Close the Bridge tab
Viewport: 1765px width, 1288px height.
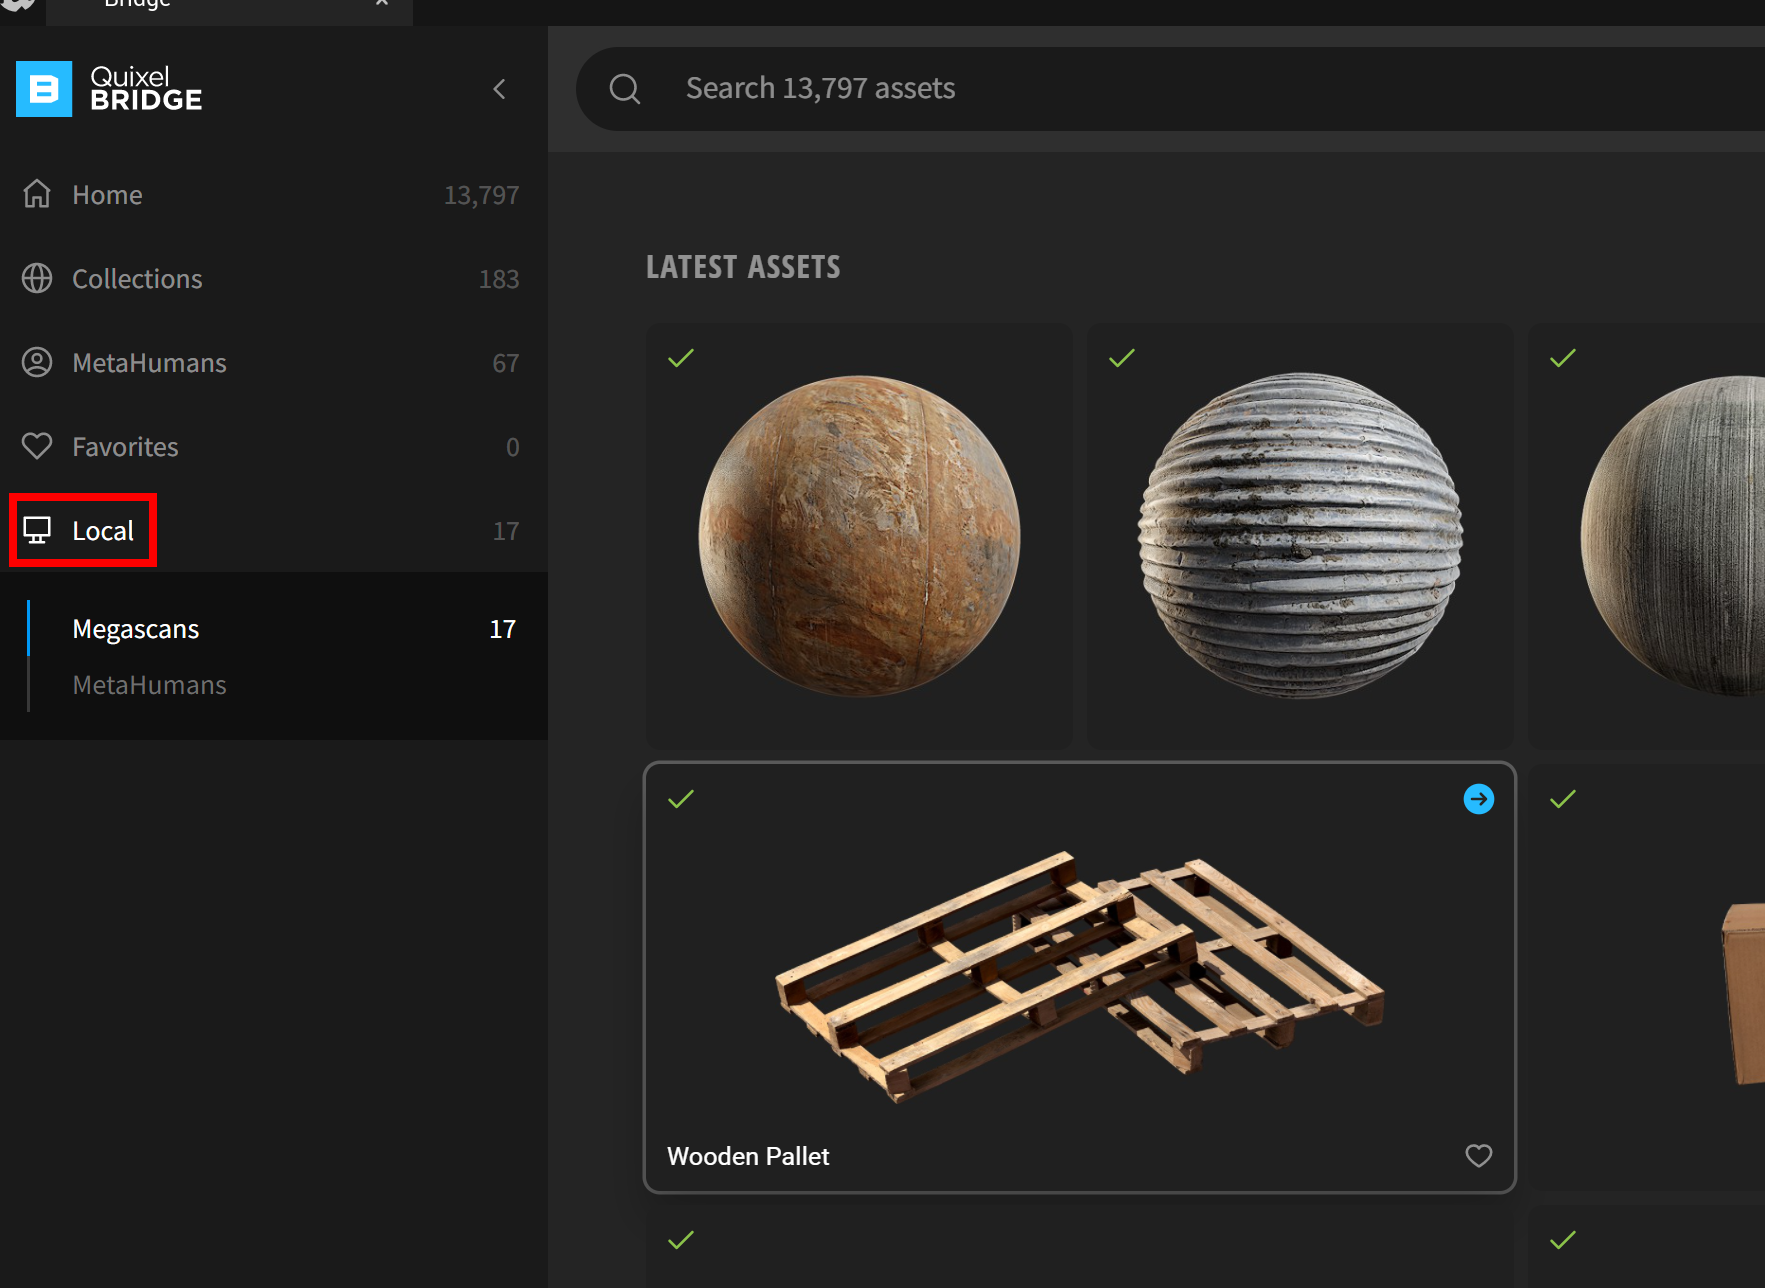(x=382, y=4)
